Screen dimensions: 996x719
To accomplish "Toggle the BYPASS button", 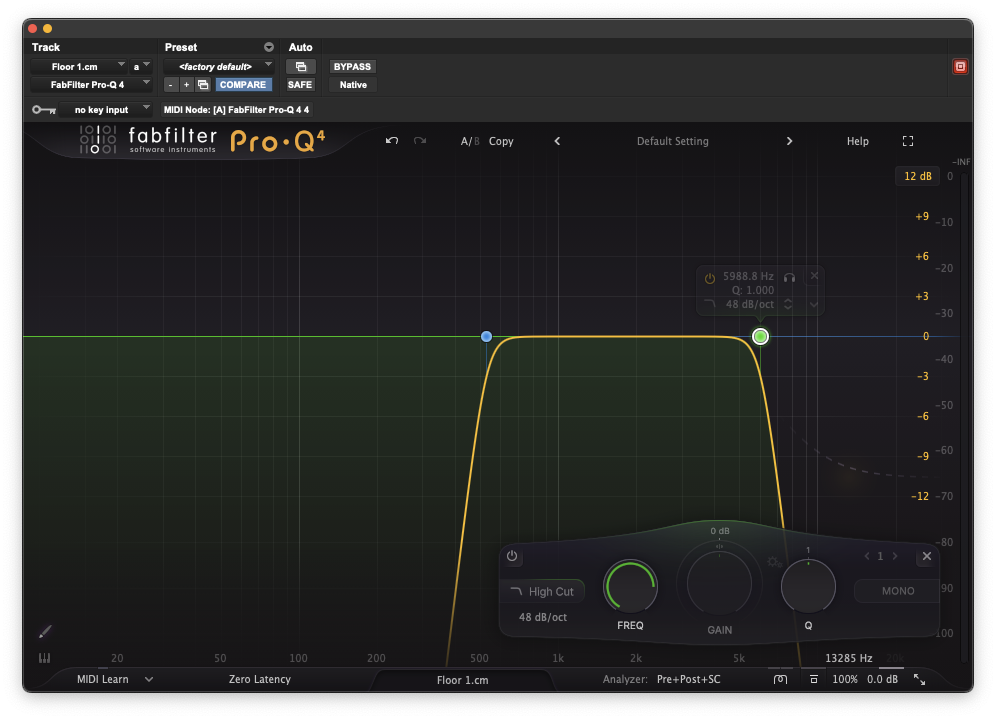I will [x=353, y=67].
